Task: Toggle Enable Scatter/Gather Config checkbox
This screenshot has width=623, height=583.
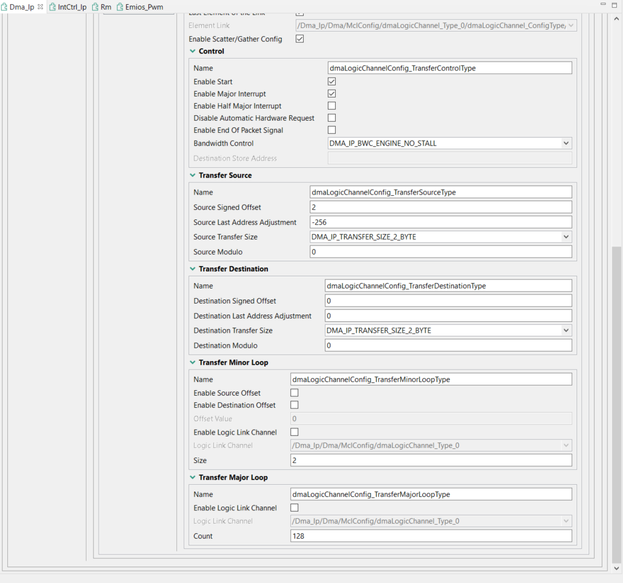Action: (300, 39)
